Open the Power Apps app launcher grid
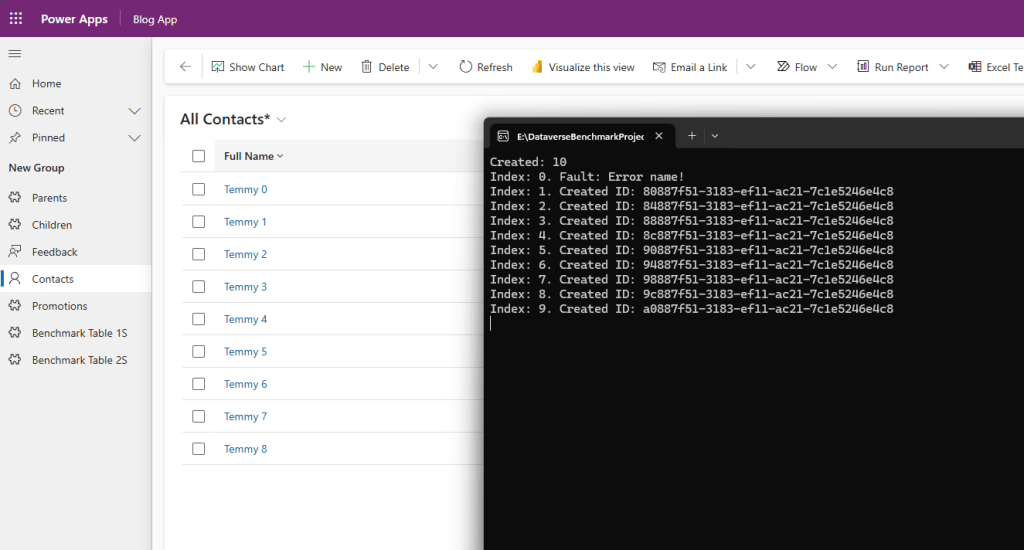The image size is (1024, 550). tap(16, 18)
